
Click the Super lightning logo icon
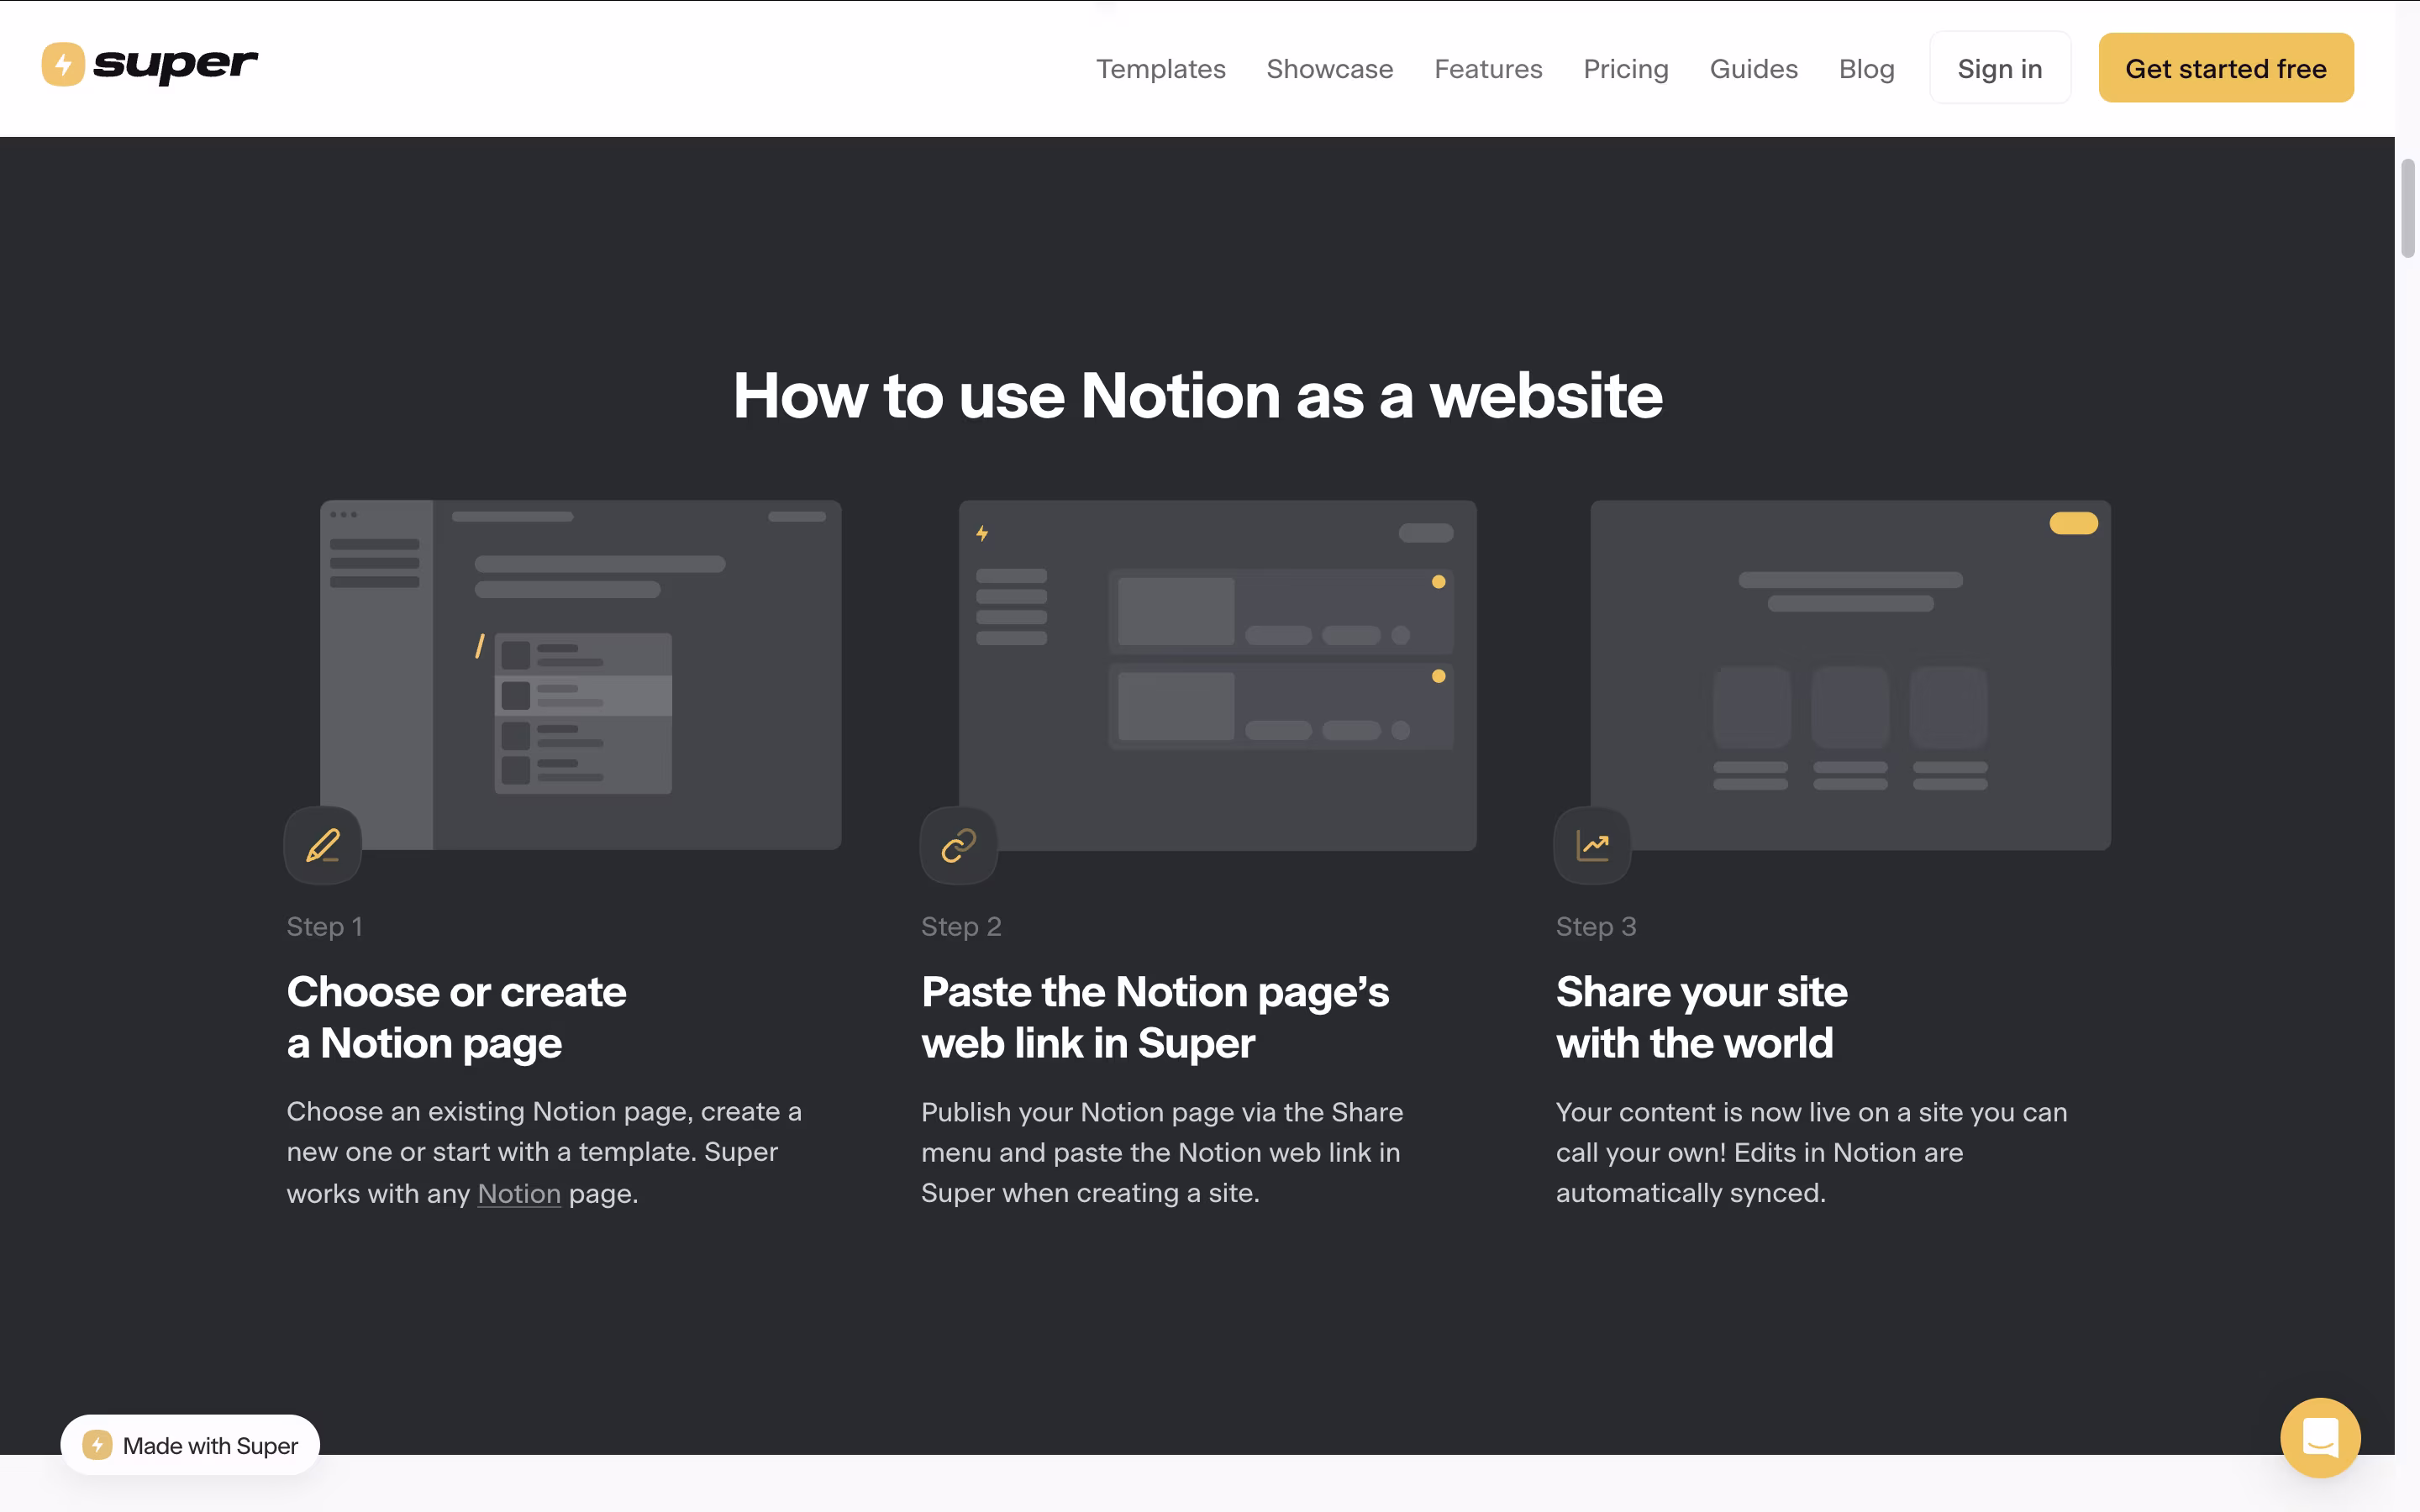coord(62,65)
